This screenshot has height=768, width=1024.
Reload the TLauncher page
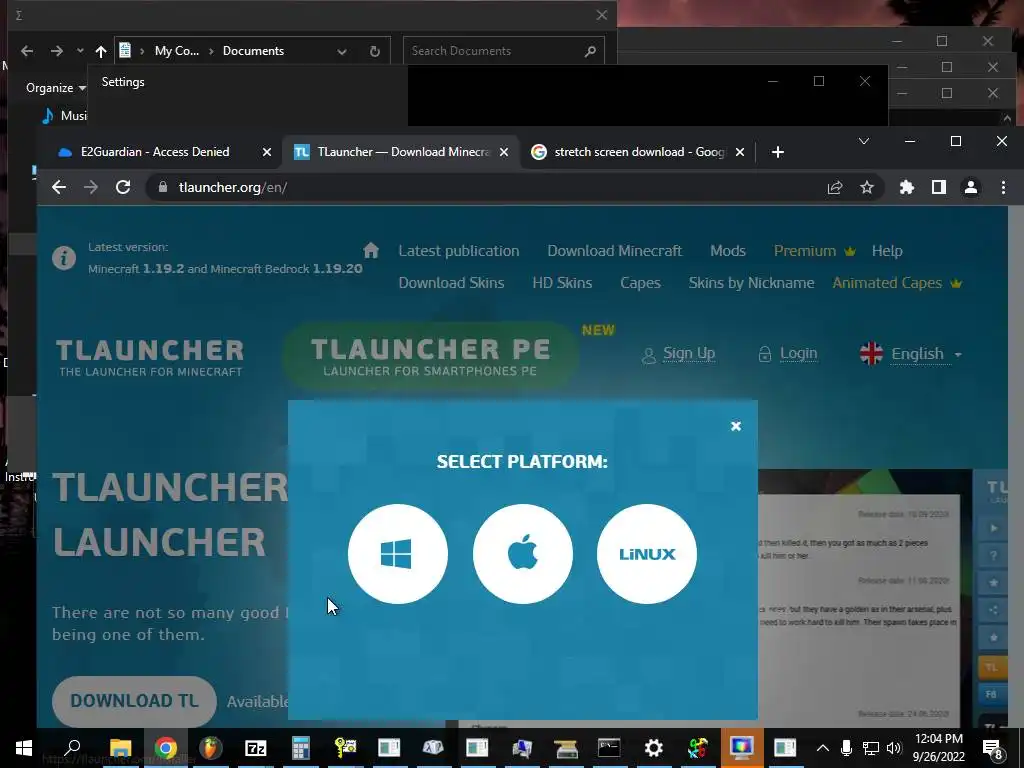pyautogui.click(x=123, y=187)
